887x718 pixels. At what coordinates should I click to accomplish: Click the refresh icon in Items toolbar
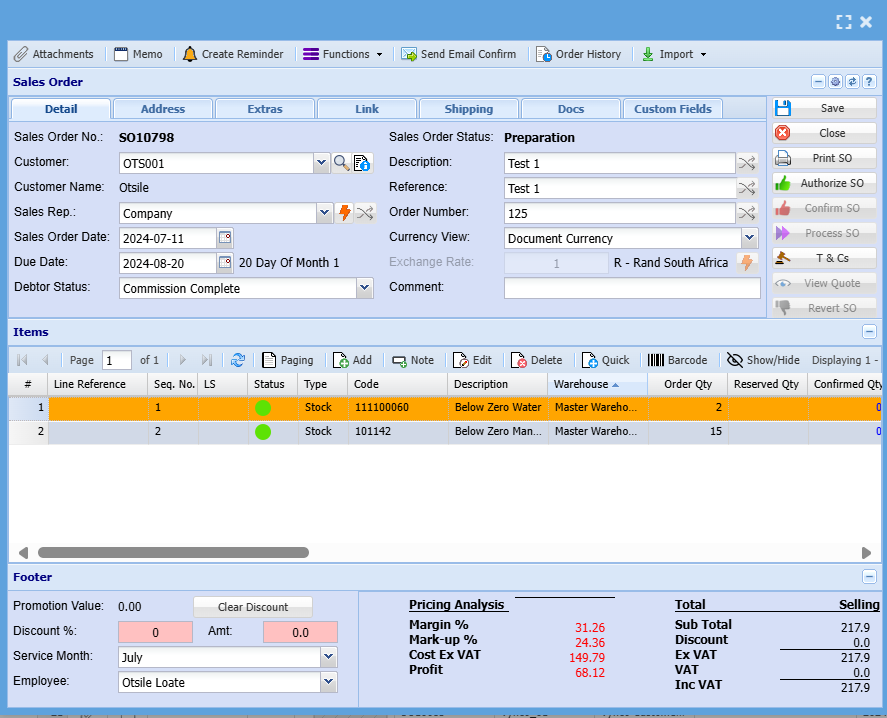click(x=238, y=360)
